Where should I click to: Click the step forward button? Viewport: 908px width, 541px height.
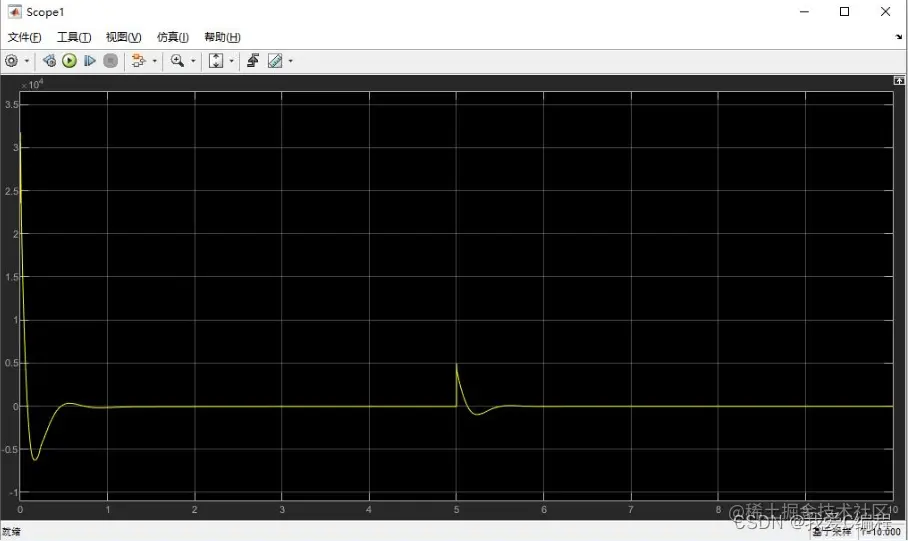pyautogui.click(x=90, y=61)
